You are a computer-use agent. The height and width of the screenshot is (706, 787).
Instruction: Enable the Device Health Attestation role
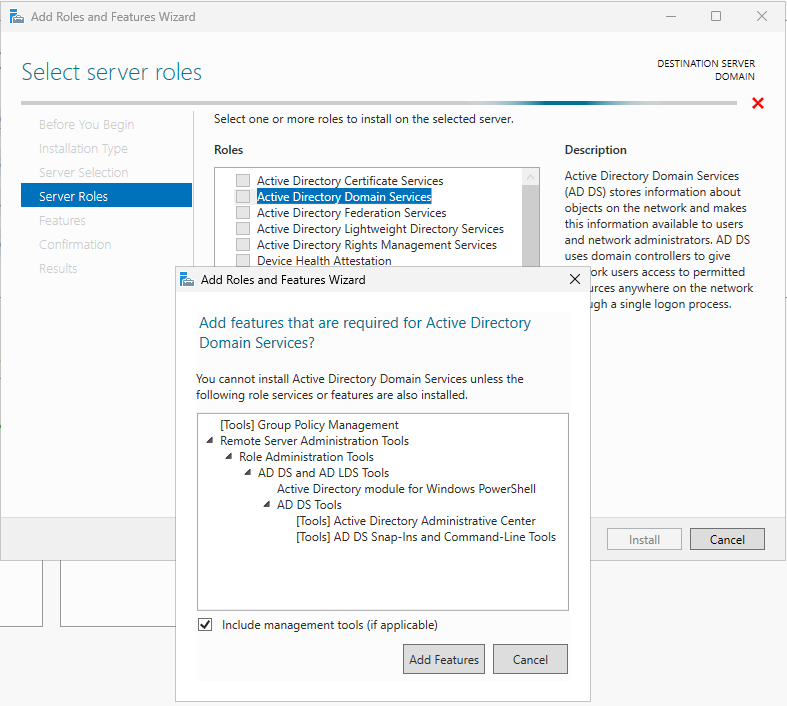(243, 261)
